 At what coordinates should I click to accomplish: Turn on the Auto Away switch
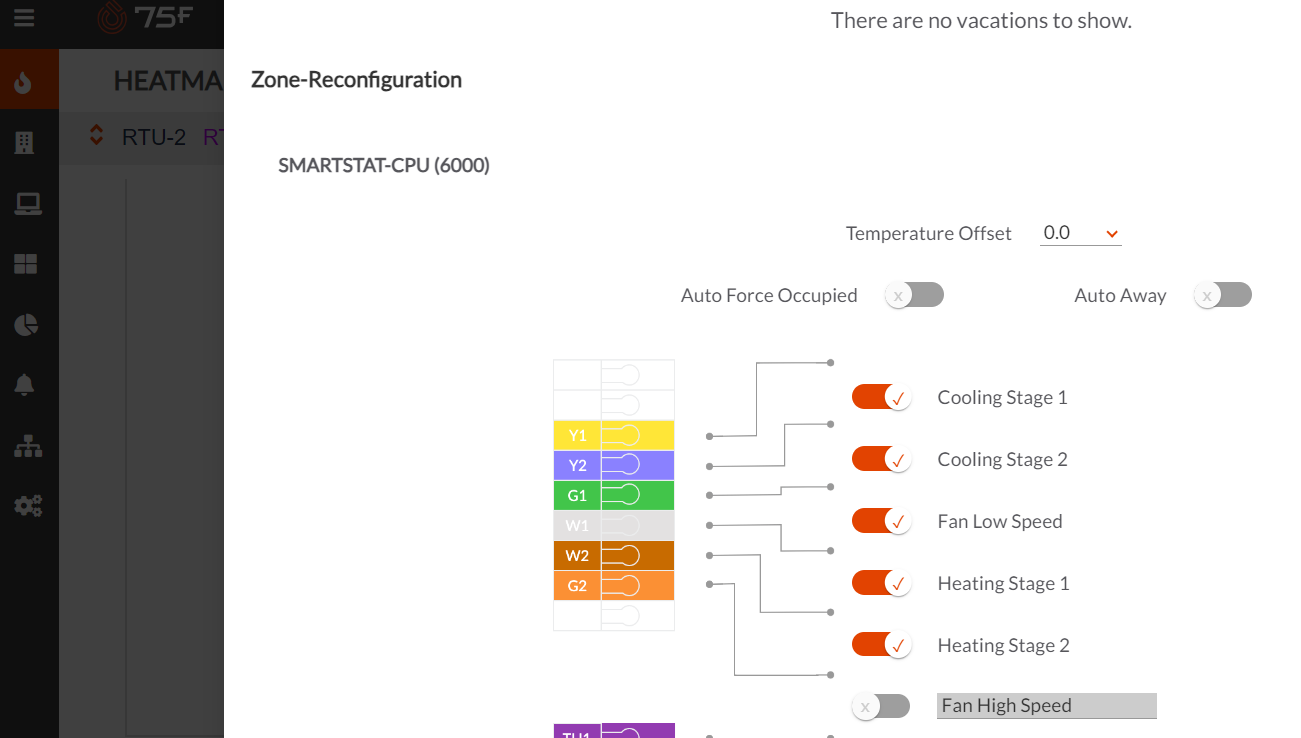pos(1222,294)
